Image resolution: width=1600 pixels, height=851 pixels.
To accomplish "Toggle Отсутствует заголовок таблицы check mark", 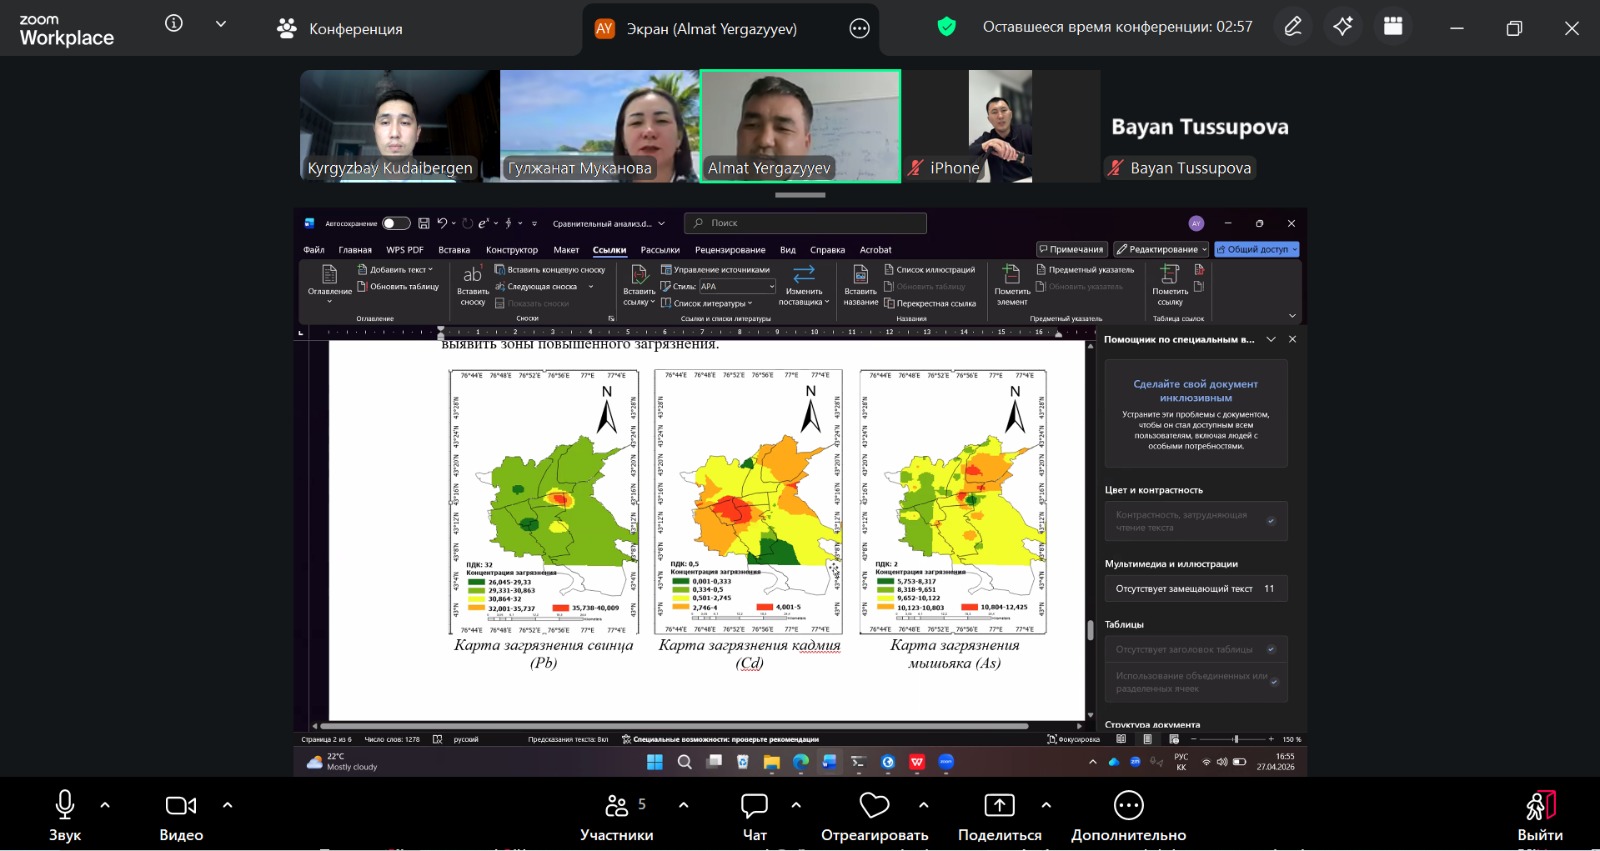I will point(1271,649).
